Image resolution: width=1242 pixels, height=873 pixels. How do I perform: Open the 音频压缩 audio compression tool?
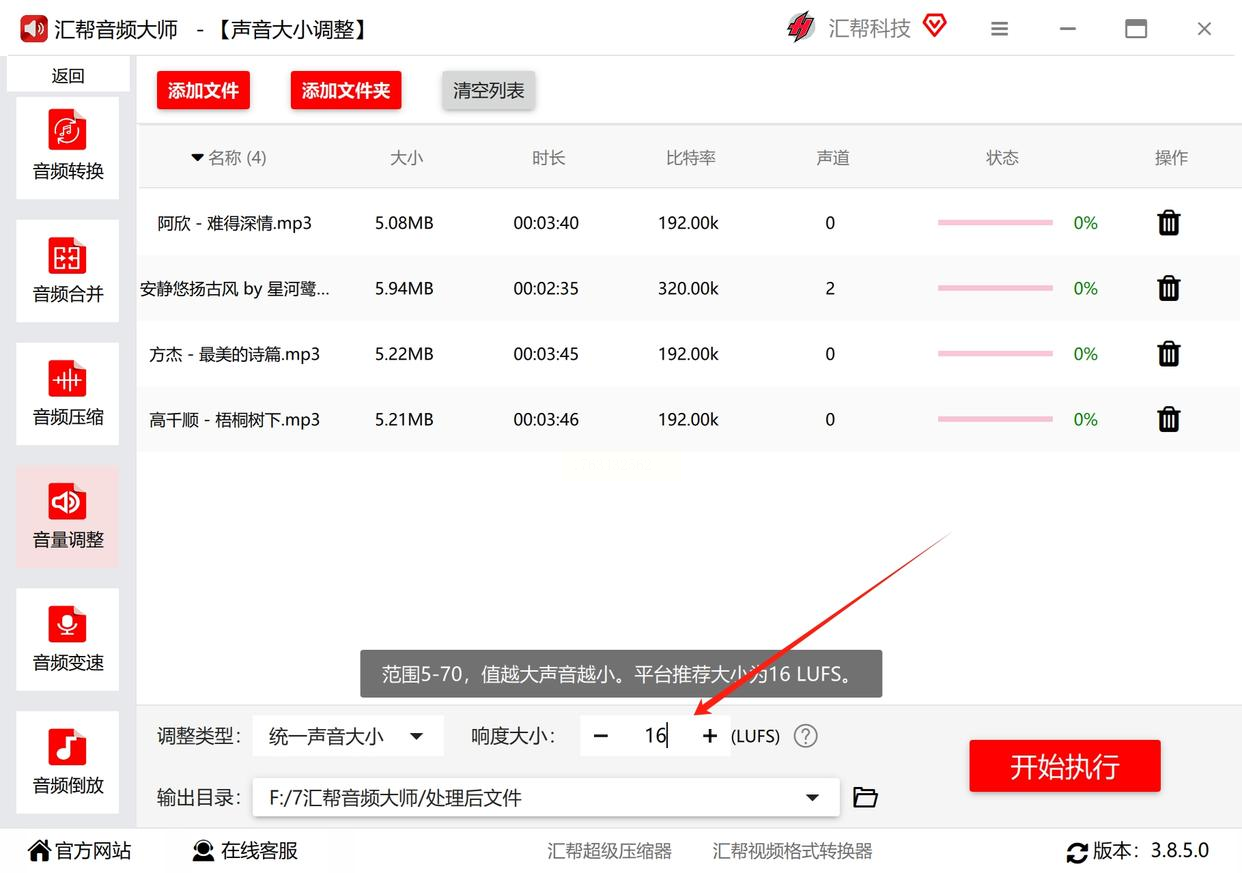[x=68, y=393]
